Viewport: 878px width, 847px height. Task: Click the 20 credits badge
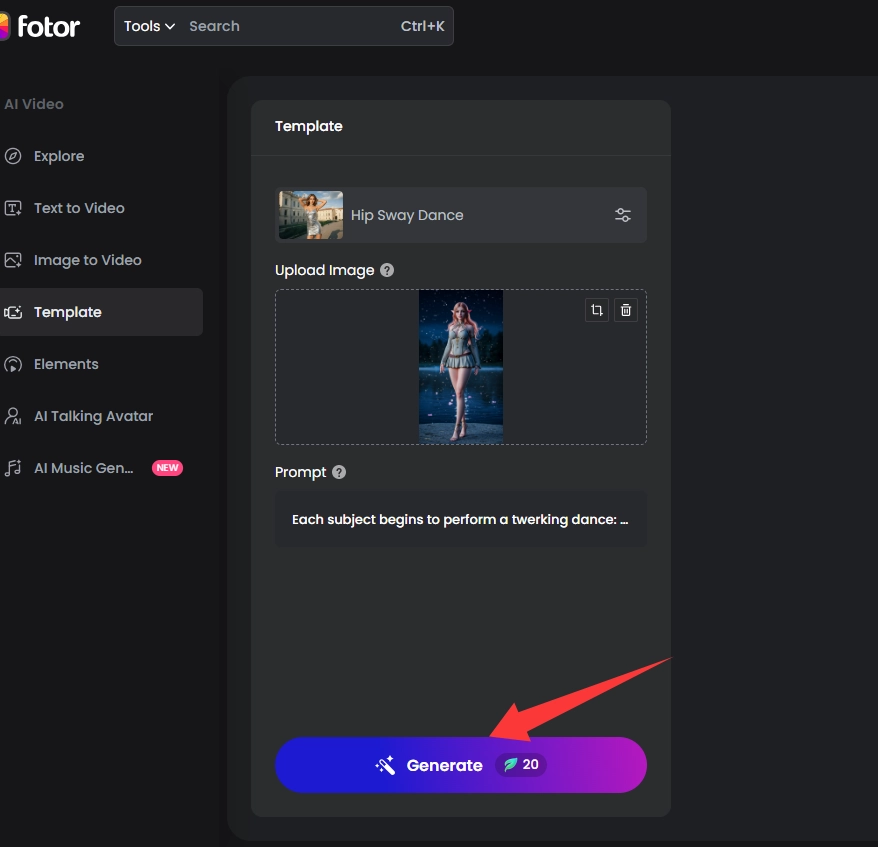(x=520, y=764)
